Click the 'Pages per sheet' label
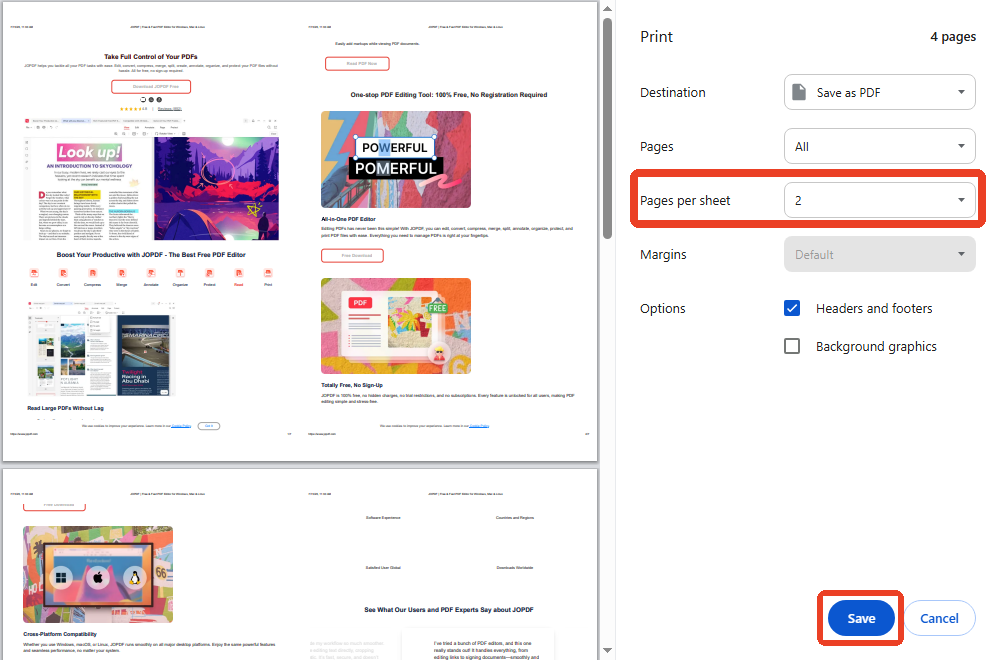Viewport: 1000px width, 660px height. coord(685,200)
